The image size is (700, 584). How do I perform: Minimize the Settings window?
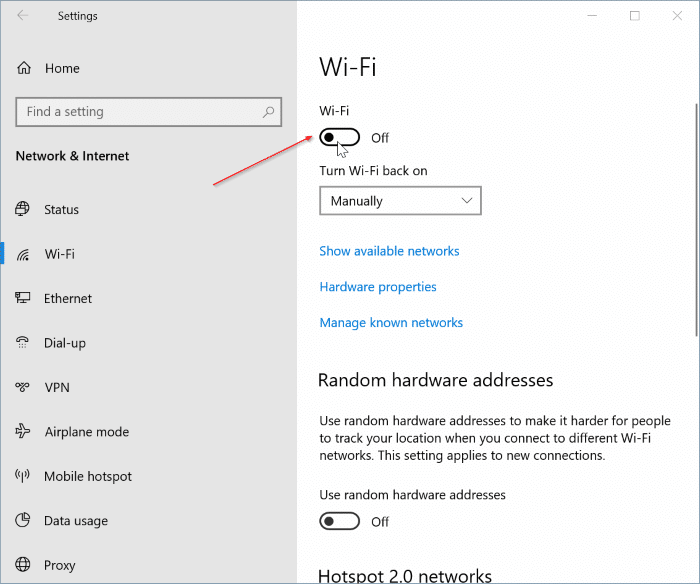[592, 16]
